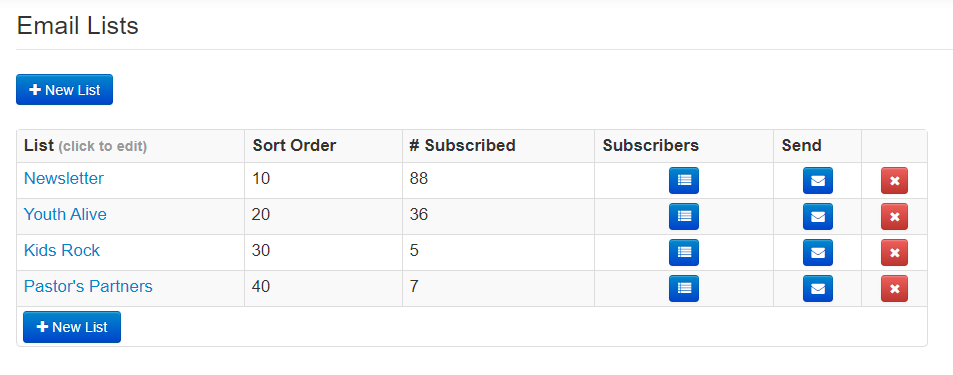Send email to Youth Alive list
The height and width of the screenshot is (375, 953).
coord(817,216)
